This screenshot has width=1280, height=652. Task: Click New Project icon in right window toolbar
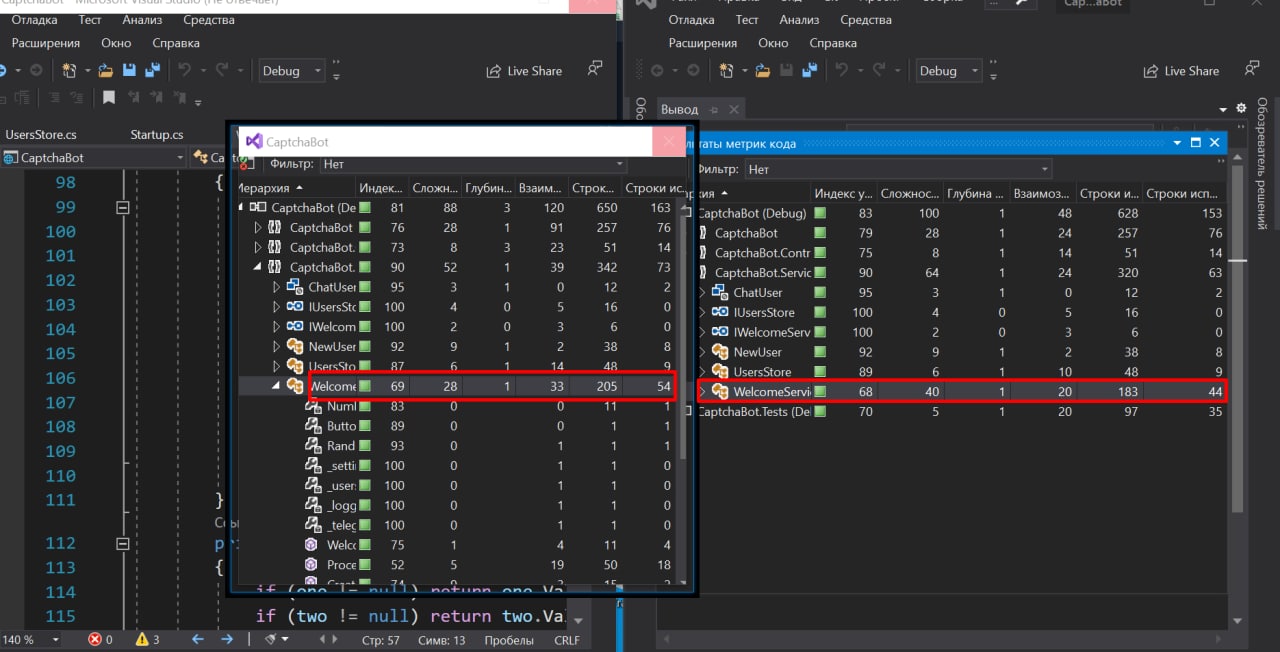coord(727,71)
